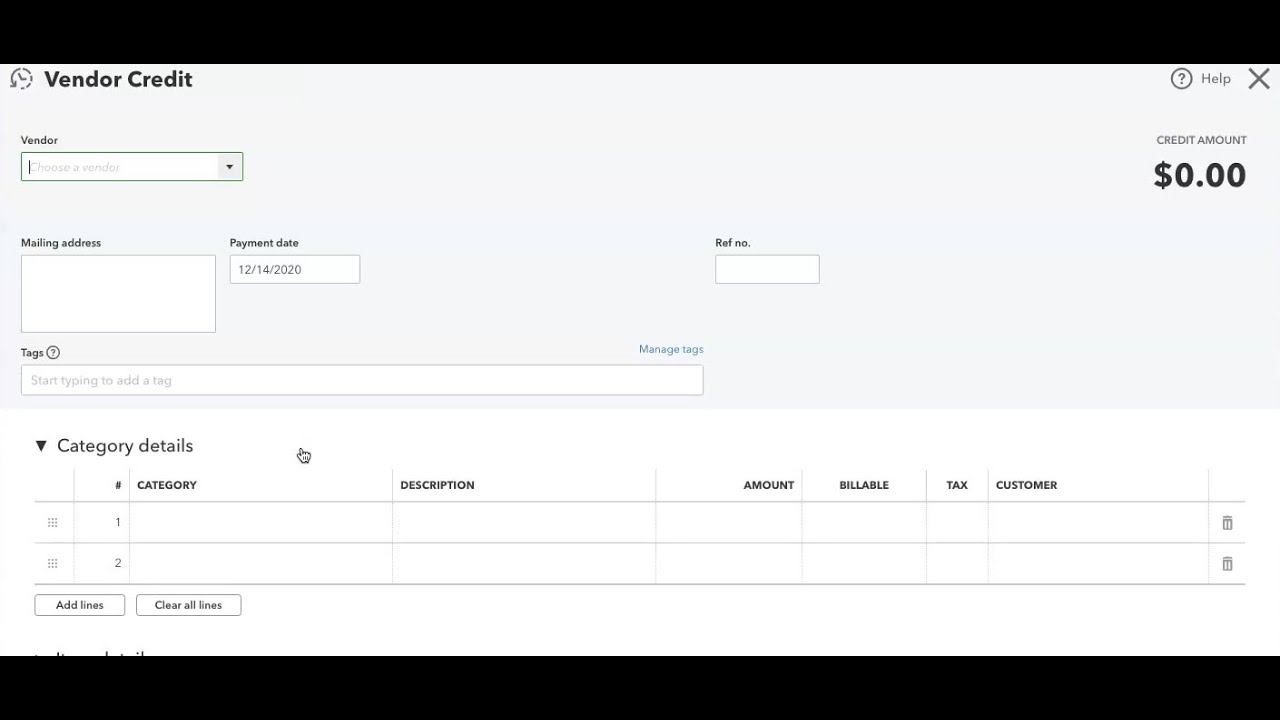This screenshot has height=720, width=1280.
Task: Grab the drag handle of row 1
Action: tap(53, 523)
